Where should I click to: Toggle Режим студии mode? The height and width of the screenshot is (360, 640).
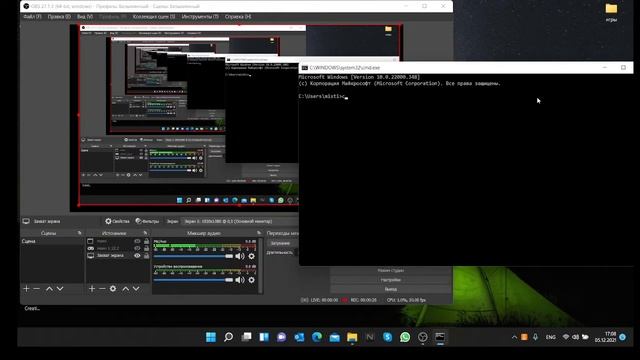pos(391,271)
